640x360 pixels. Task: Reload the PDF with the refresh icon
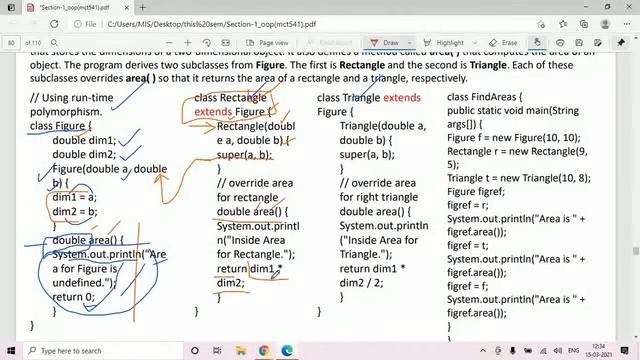pos(54,24)
